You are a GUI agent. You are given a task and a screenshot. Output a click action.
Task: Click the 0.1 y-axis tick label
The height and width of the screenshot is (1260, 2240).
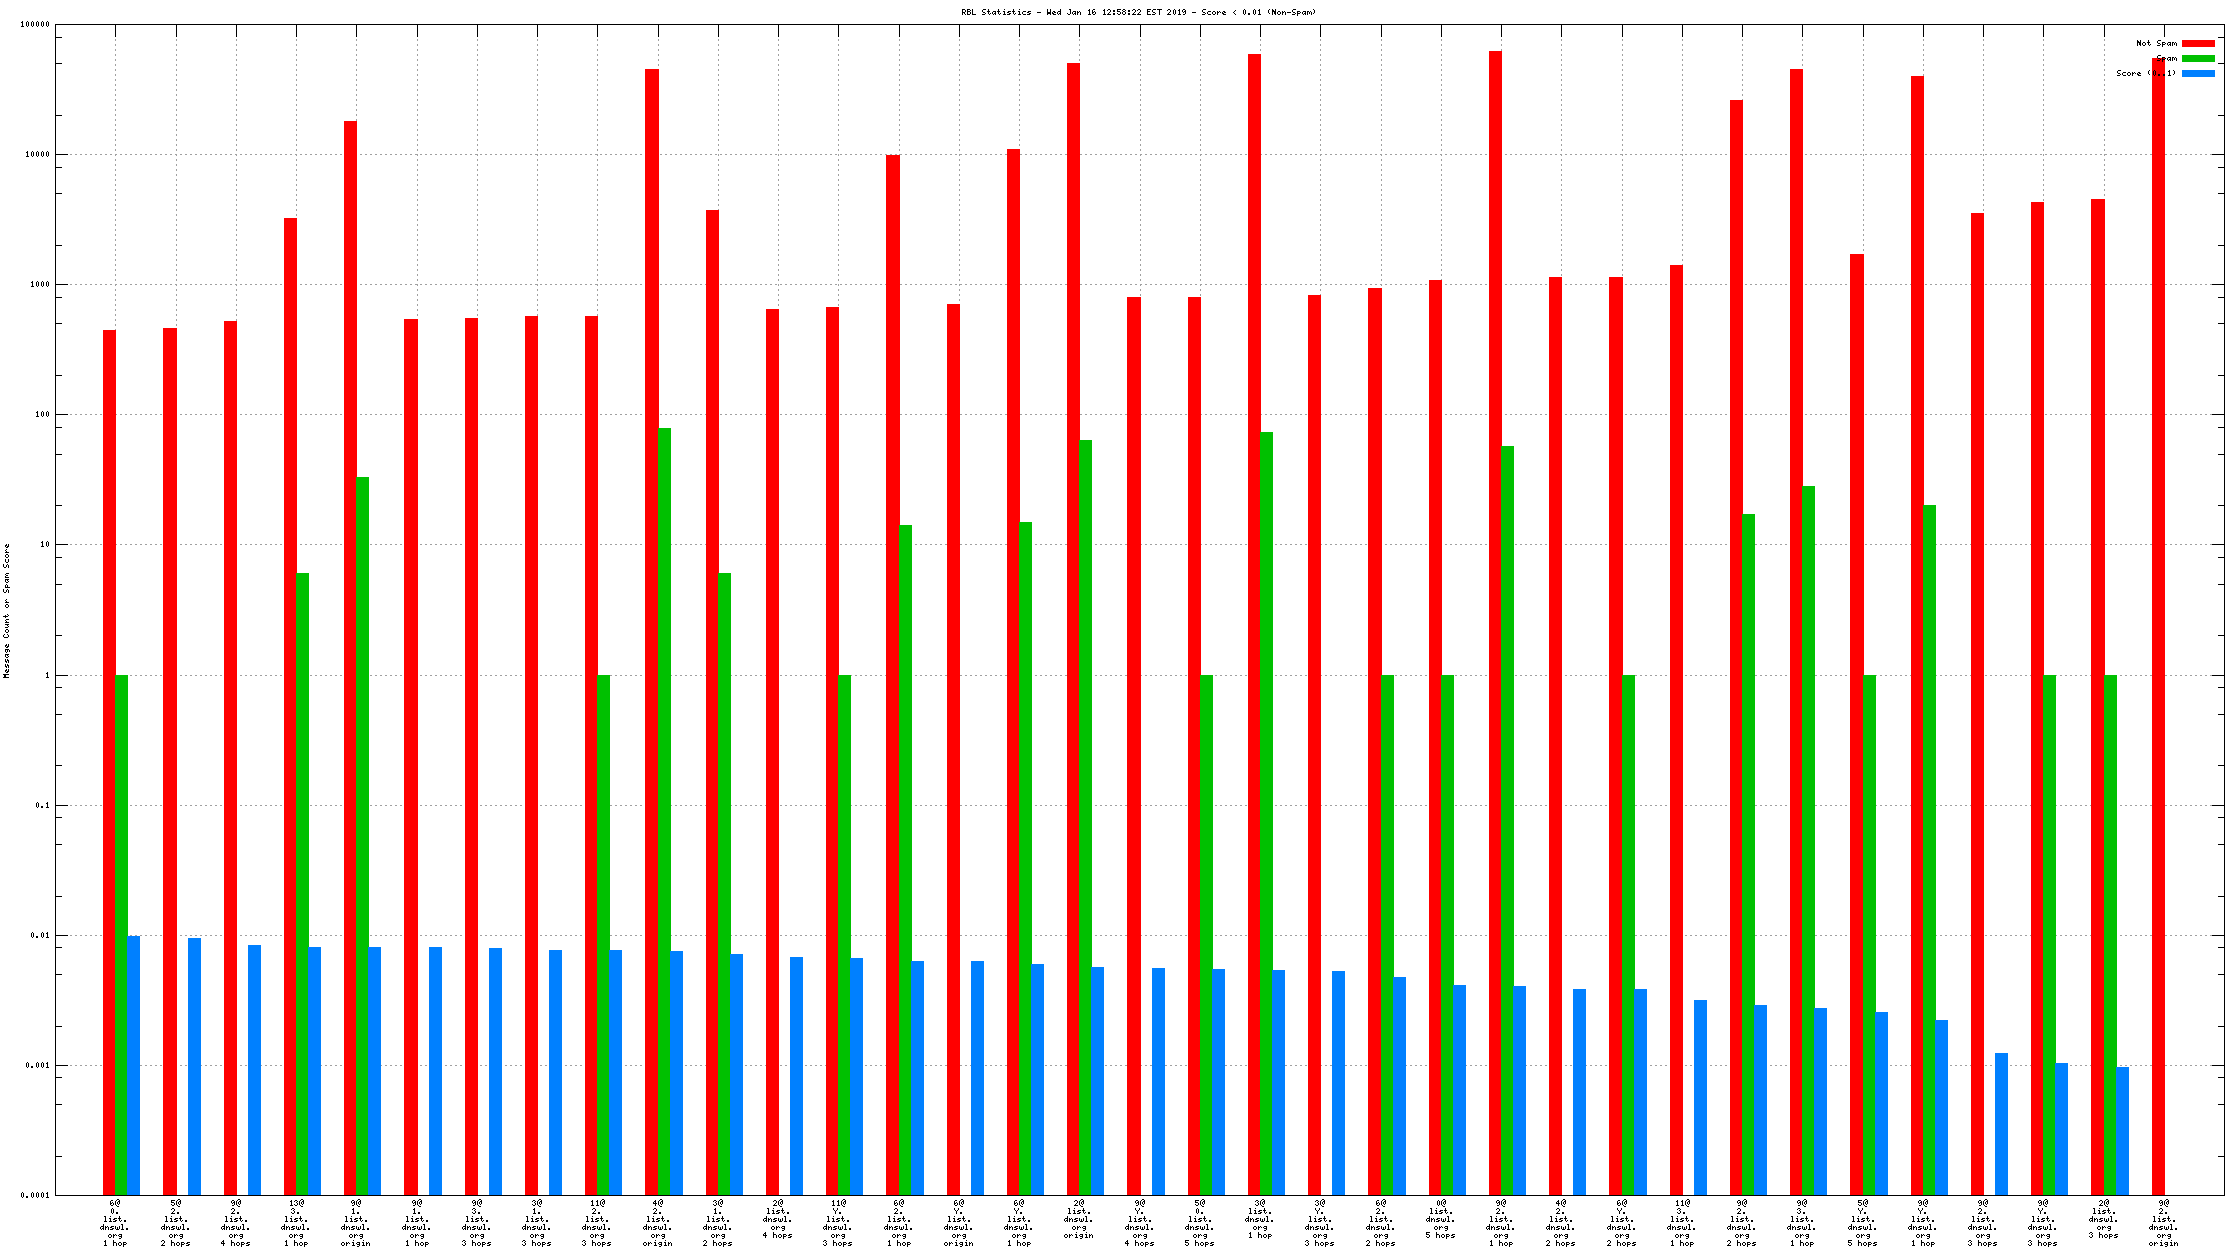point(41,805)
